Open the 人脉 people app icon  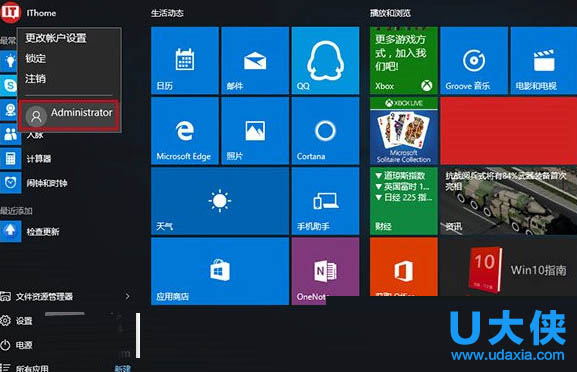tap(10, 134)
